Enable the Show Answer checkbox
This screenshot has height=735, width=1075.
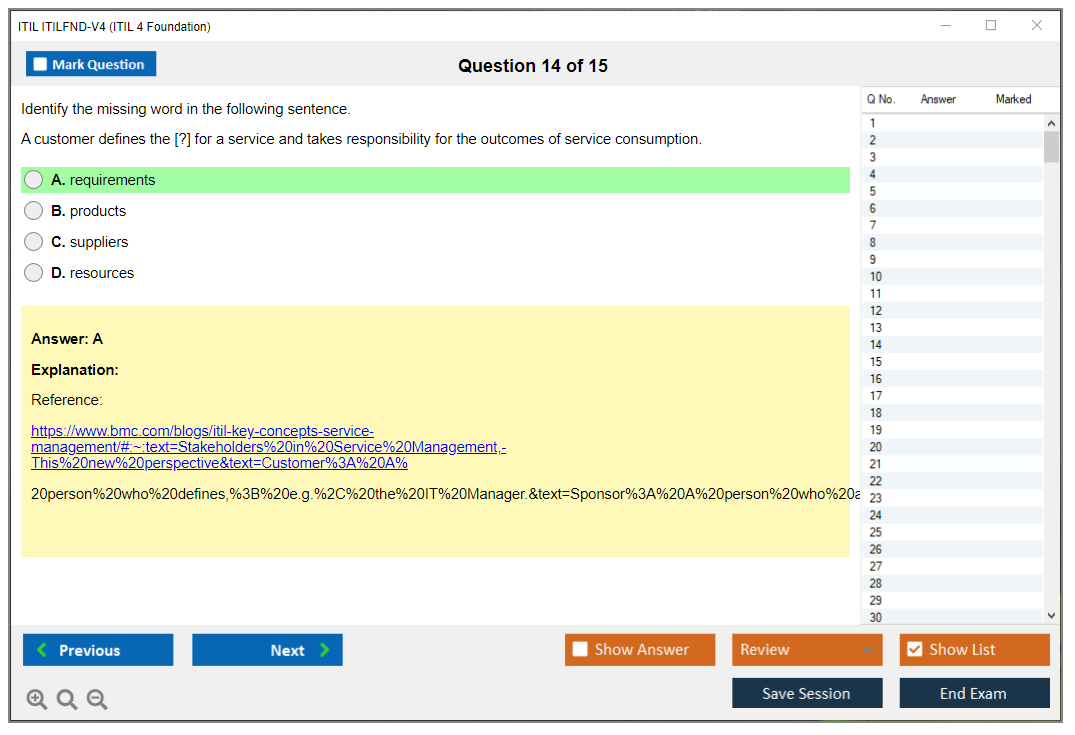point(580,650)
